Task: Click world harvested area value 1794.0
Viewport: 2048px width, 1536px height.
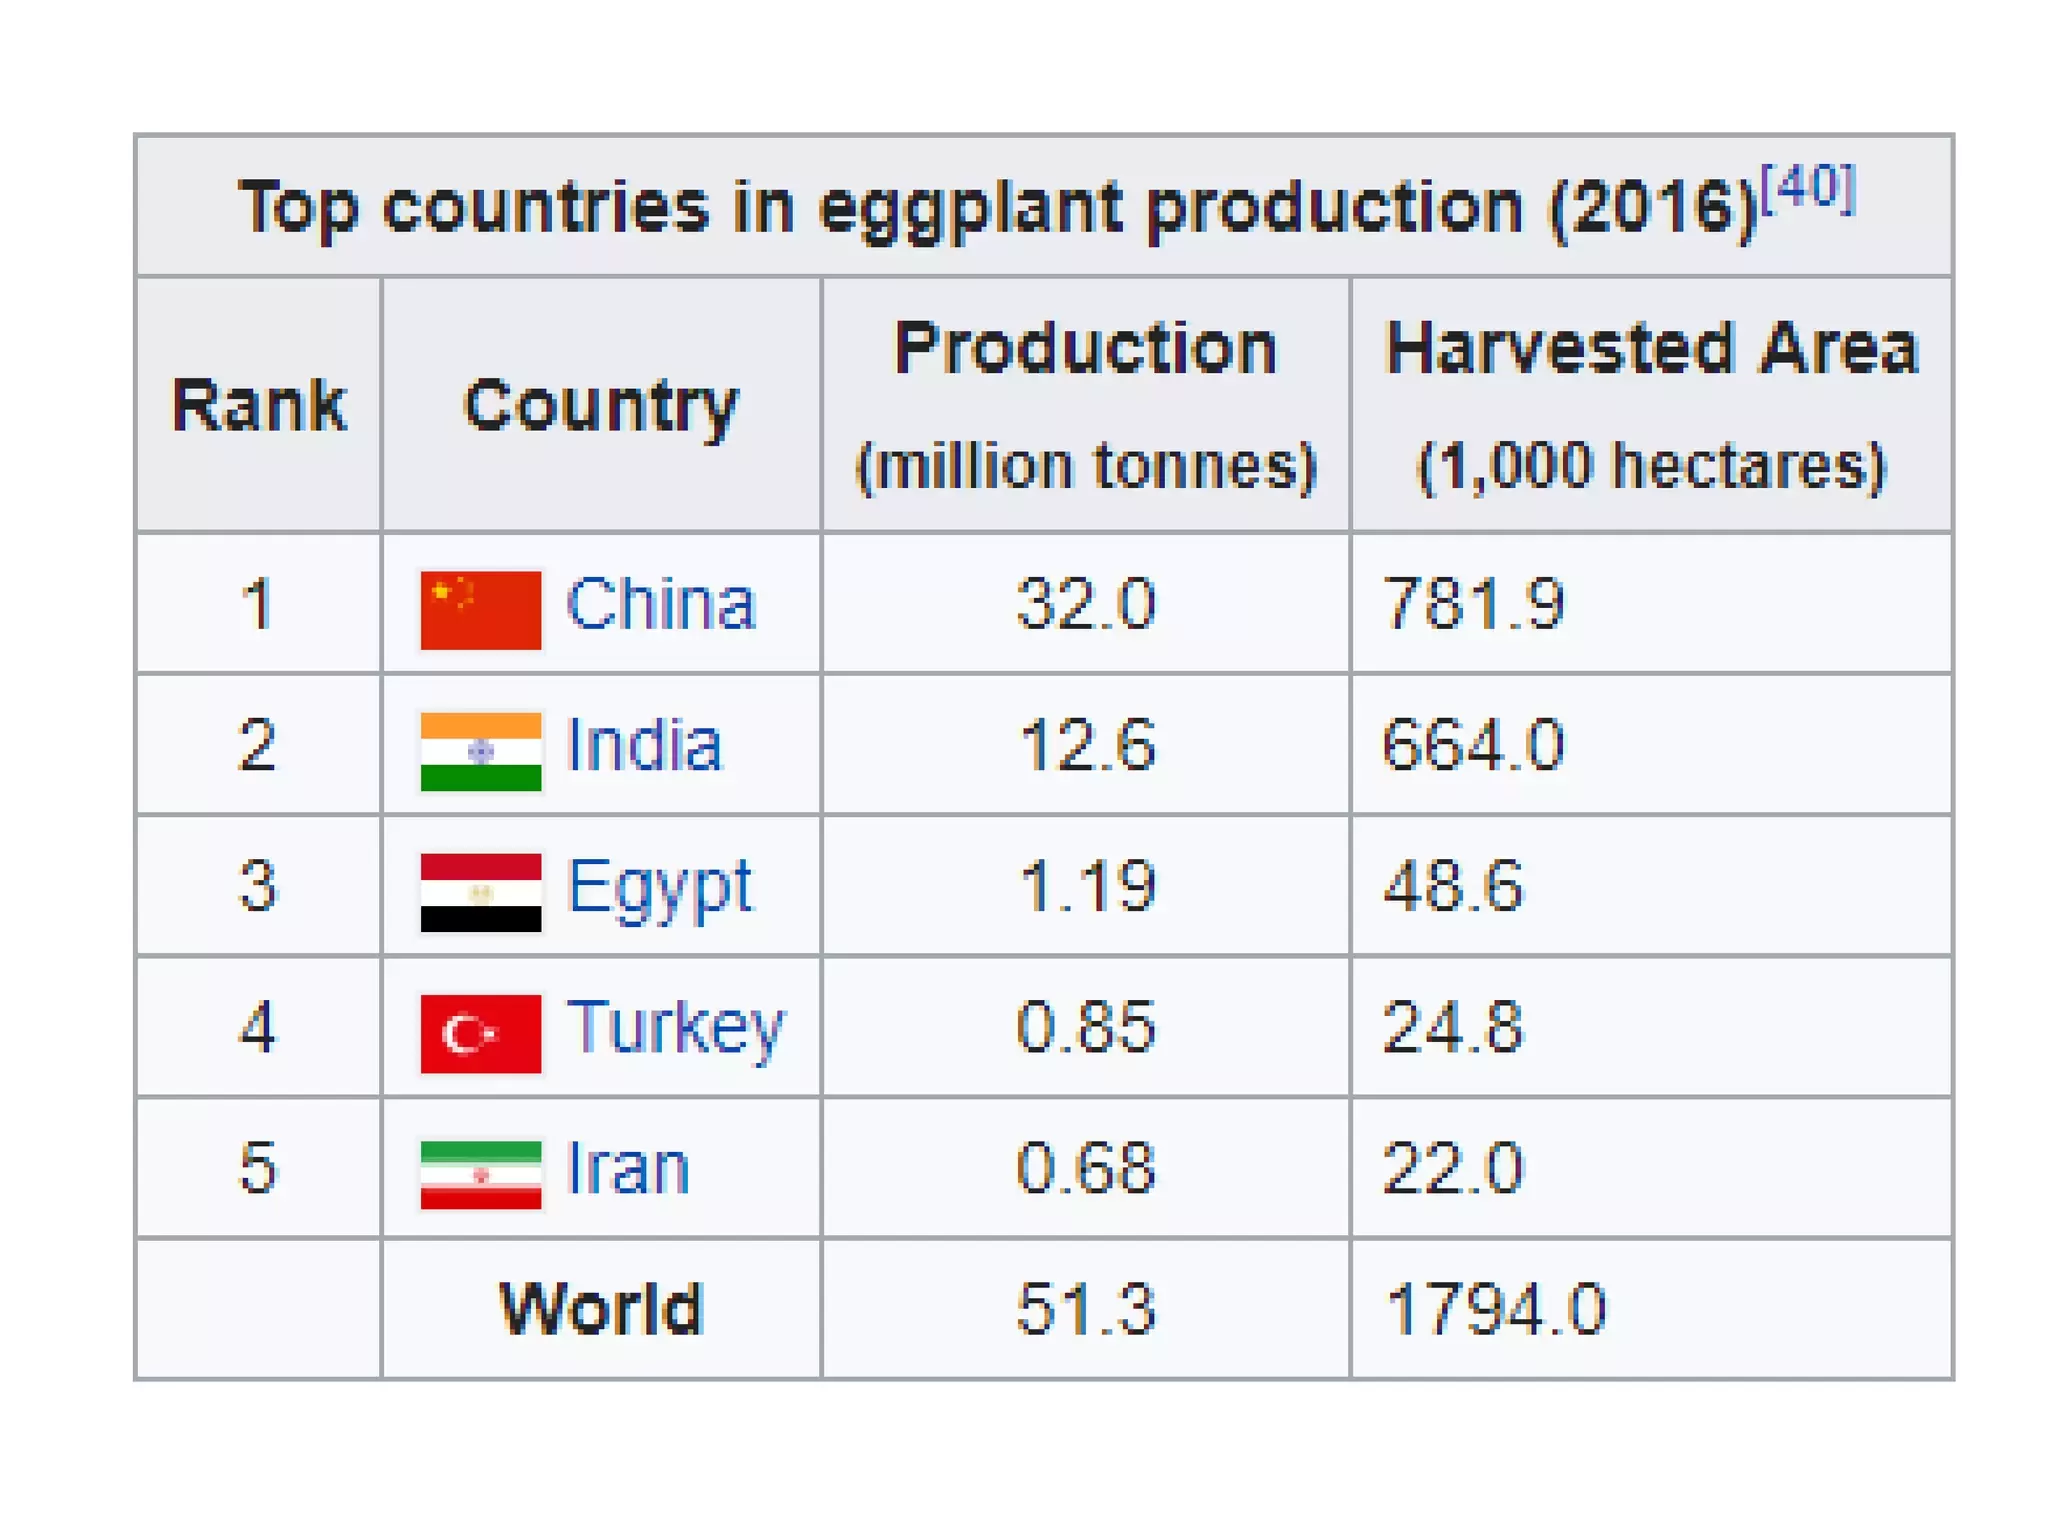Action: point(1495,1309)
